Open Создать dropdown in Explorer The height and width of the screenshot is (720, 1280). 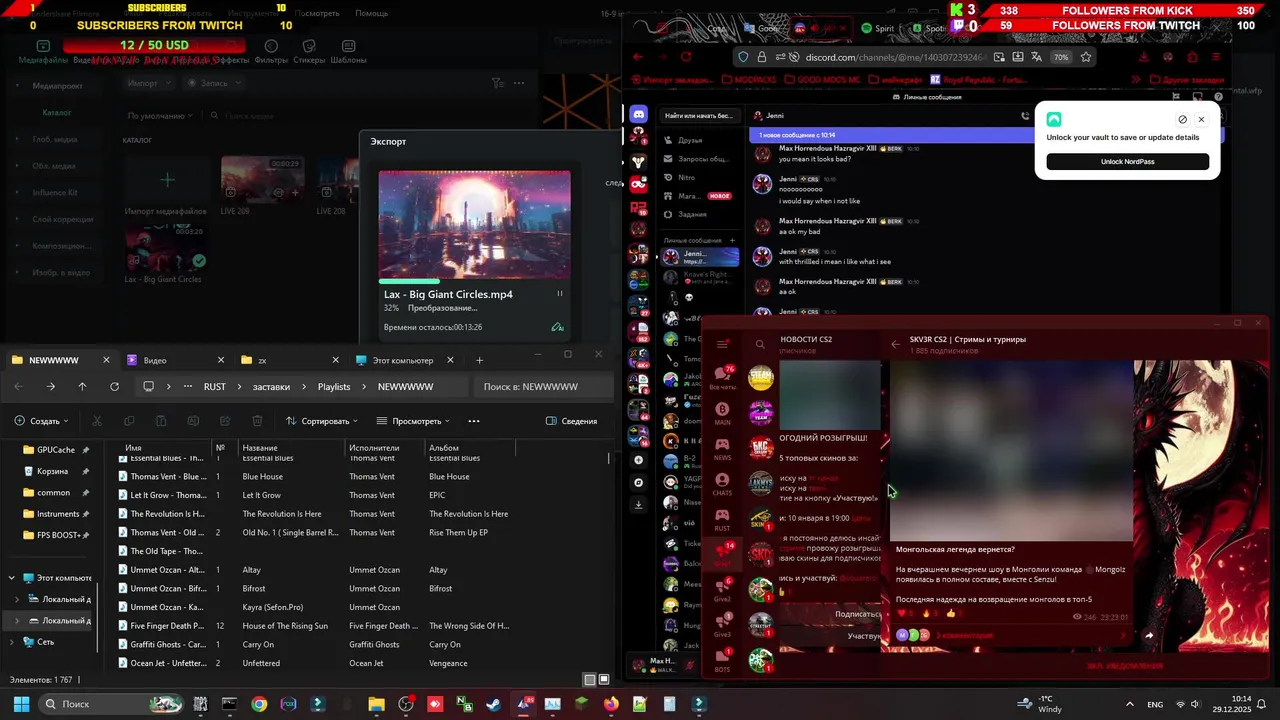point(41,421)
